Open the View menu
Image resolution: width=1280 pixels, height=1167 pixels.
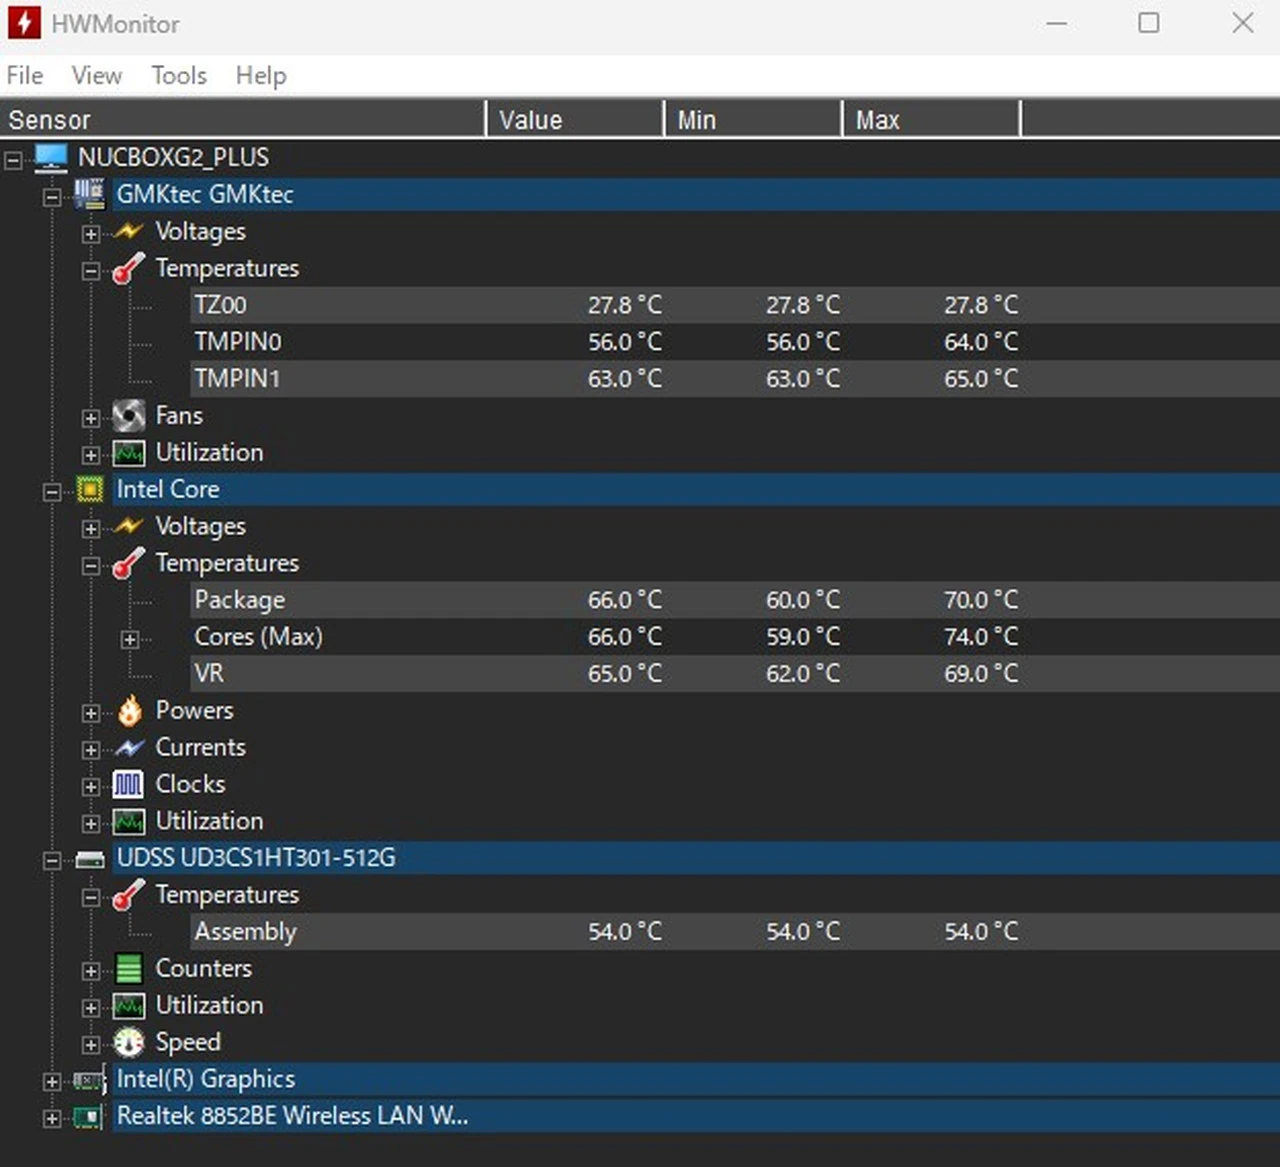coord(96,76)
